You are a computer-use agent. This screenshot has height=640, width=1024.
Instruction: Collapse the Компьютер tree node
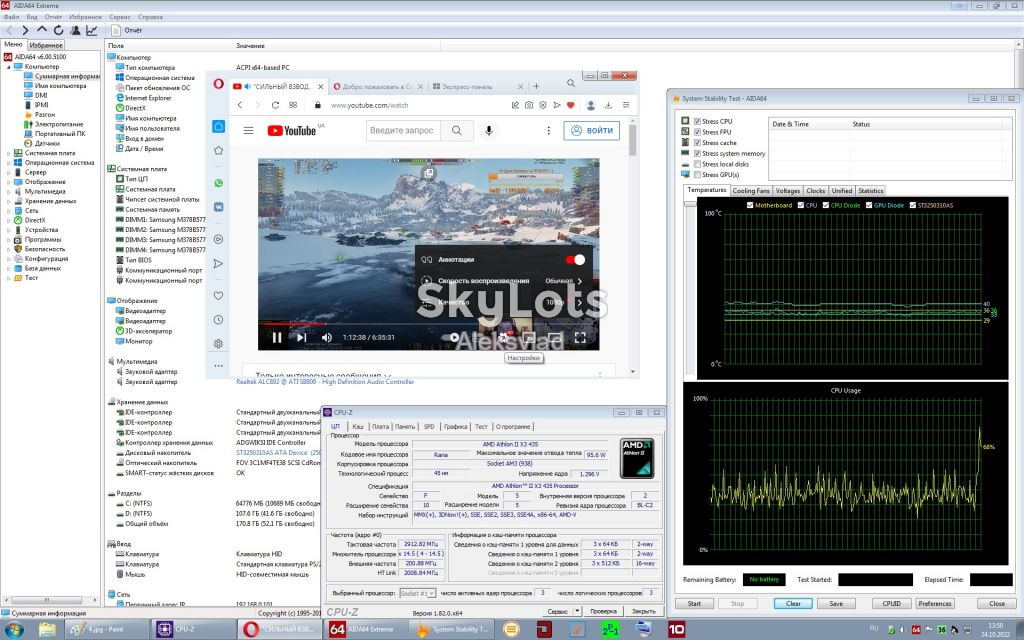(x=8, y=67)
